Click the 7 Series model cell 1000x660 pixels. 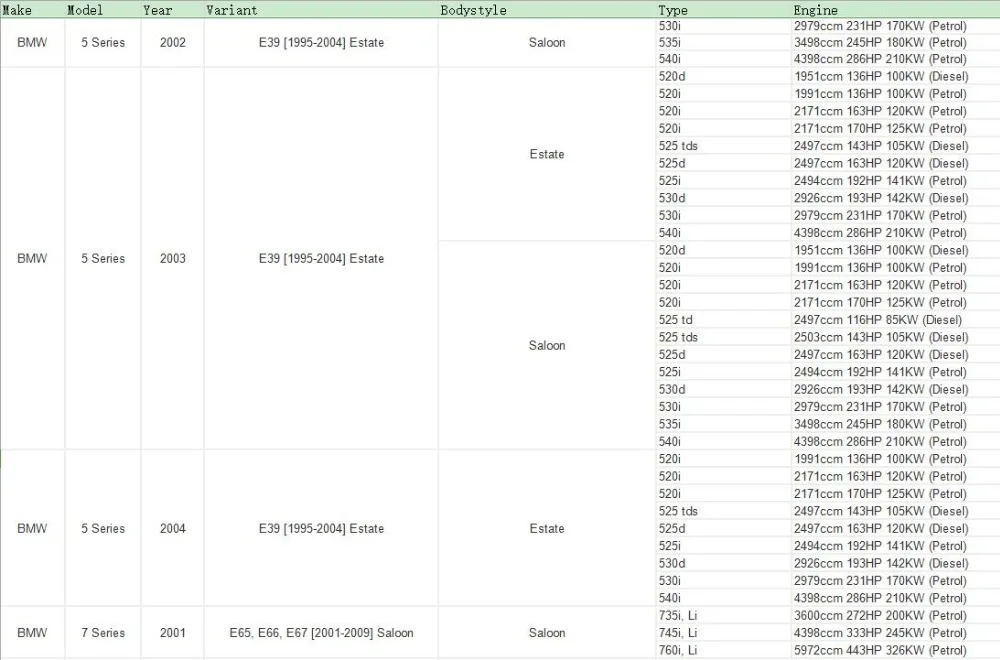(x=103, y=633)
